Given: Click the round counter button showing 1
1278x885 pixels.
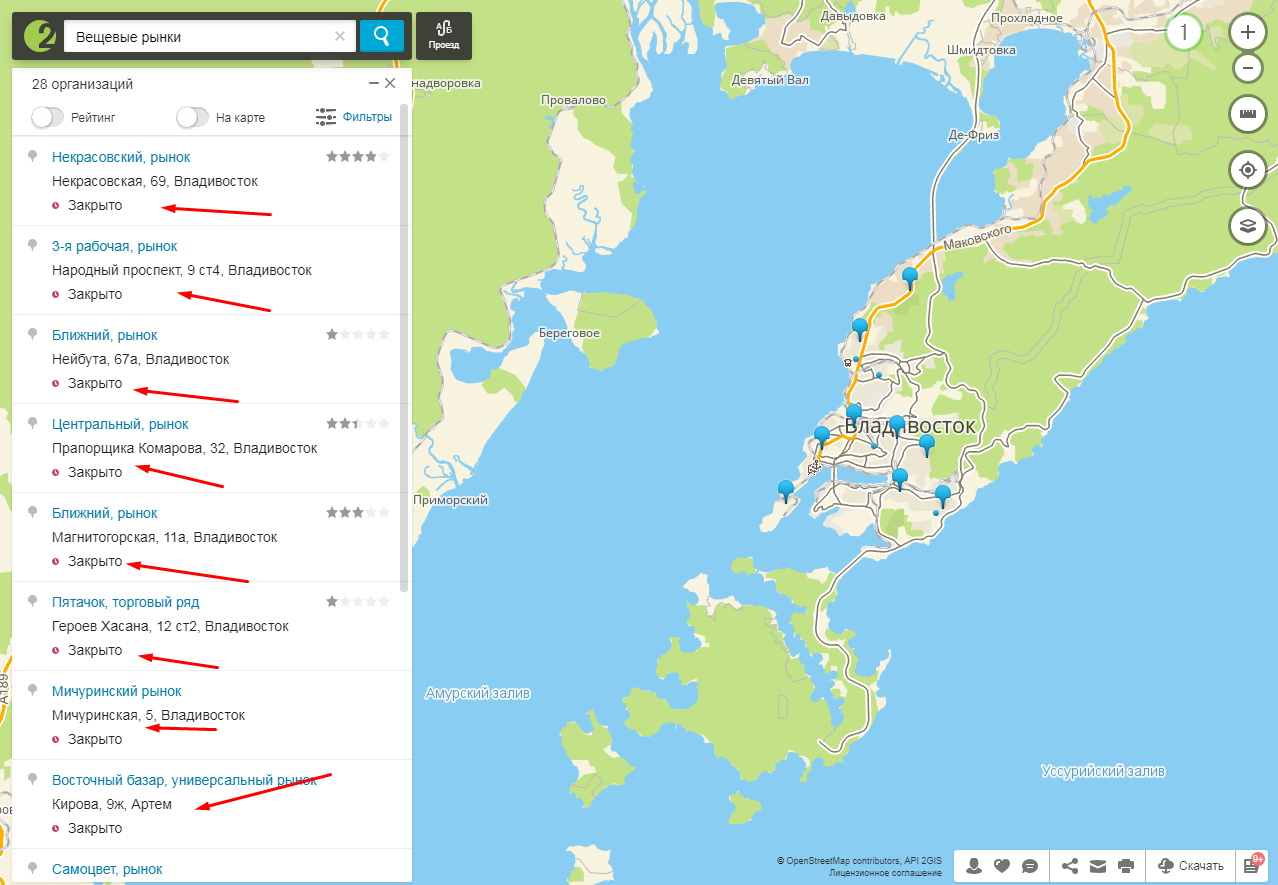Looking at the screenshot, I should click(x=1184, y=33).
